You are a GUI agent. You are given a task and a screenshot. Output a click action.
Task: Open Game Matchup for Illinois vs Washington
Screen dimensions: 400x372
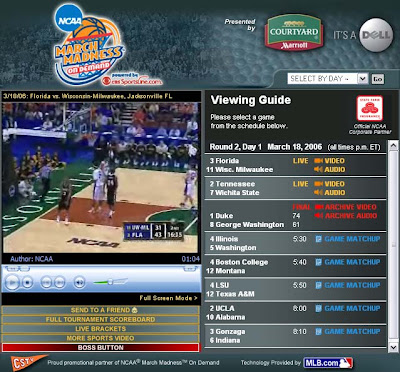(348, 239)
